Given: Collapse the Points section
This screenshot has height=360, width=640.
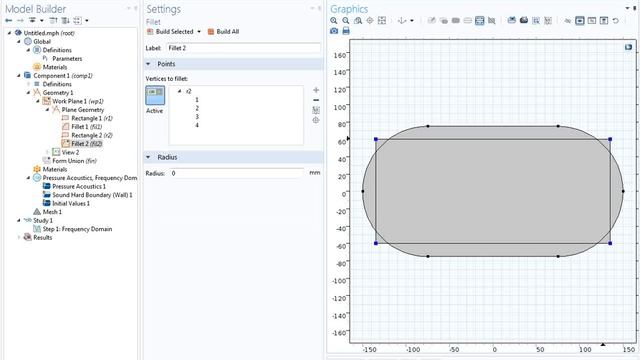Looking at the screenshot, I should pos(149,64).
